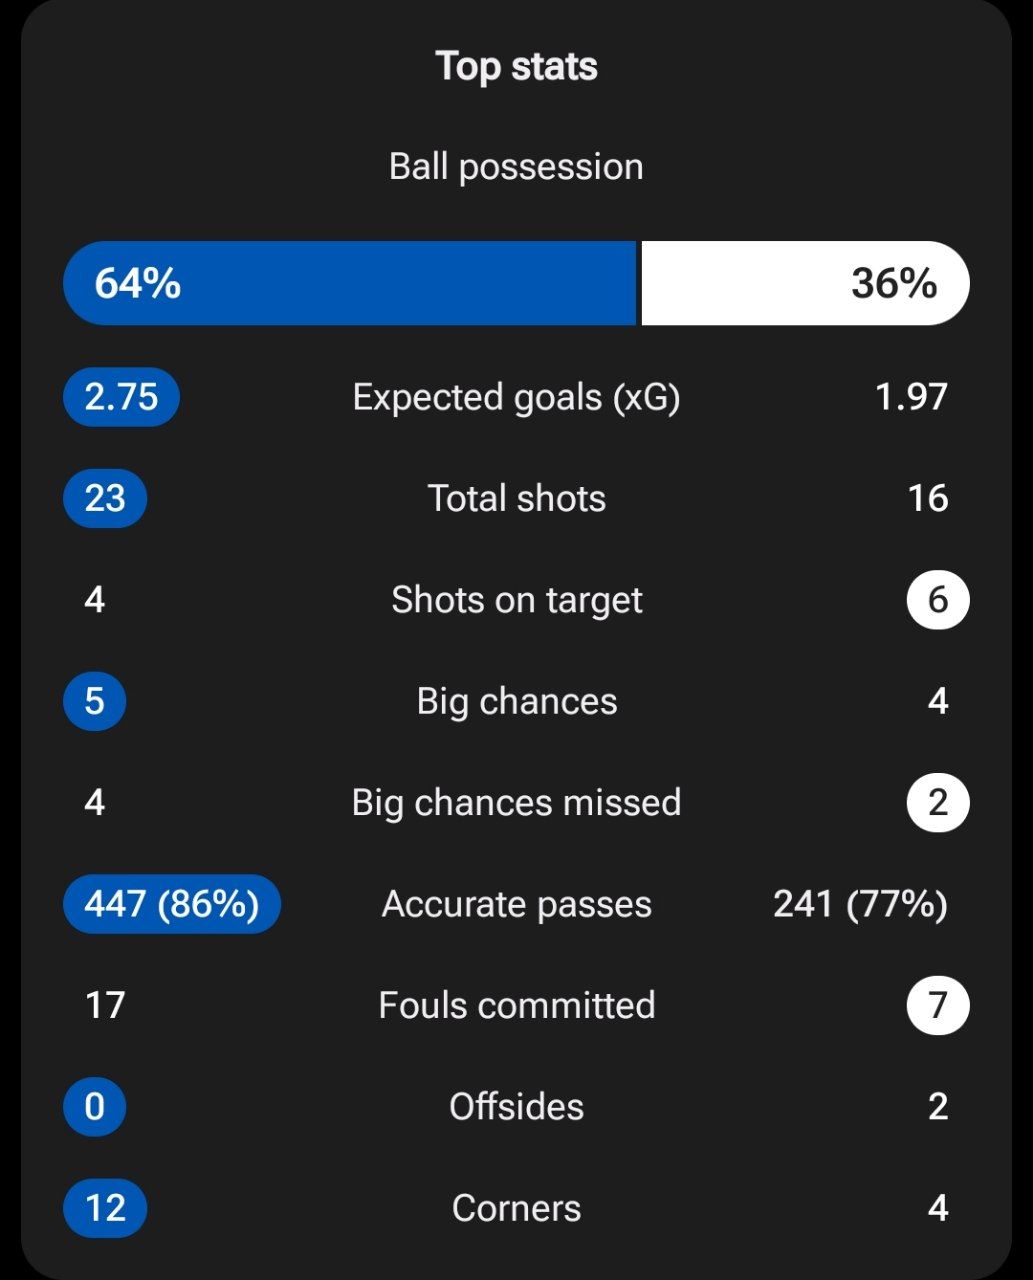1033x1280 pixels.
Task: Select the Expected goals (xG) label
Action: coord(516,397)
